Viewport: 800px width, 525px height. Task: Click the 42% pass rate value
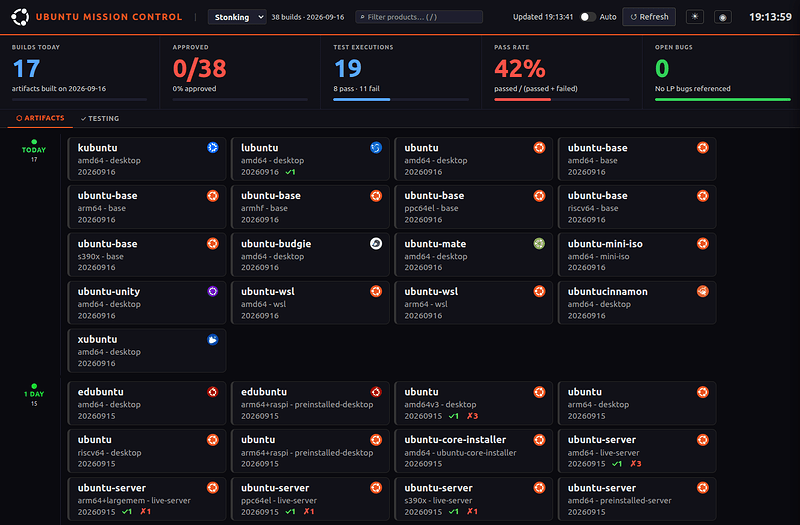[x=520, y=68]
